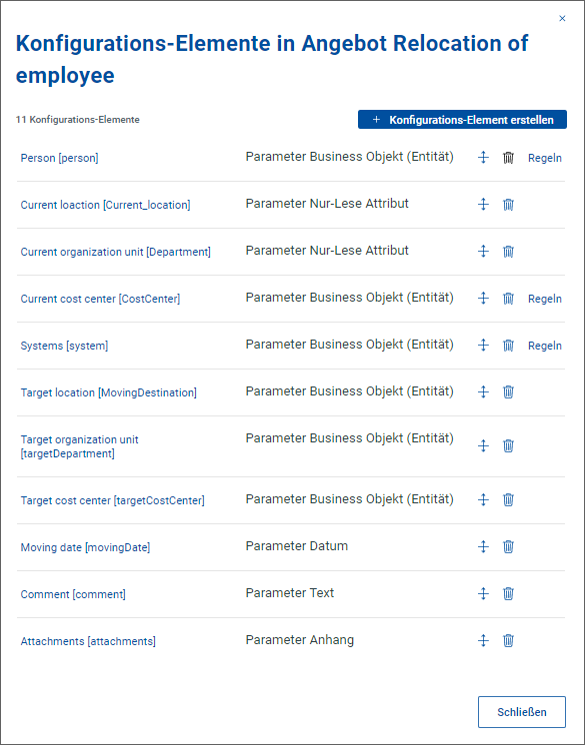The width and height of the screenshot is (585, 745).
Task: Click move icon for Moving date row
Action: click(x=483, y=546)
